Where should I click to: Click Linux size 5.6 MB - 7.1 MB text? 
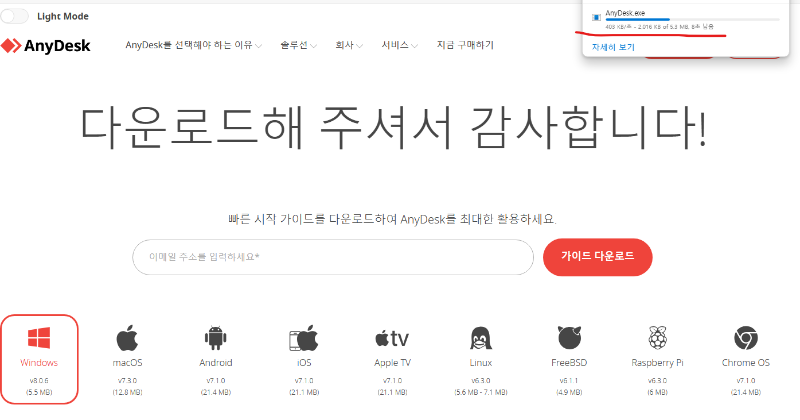click(481, 392)
